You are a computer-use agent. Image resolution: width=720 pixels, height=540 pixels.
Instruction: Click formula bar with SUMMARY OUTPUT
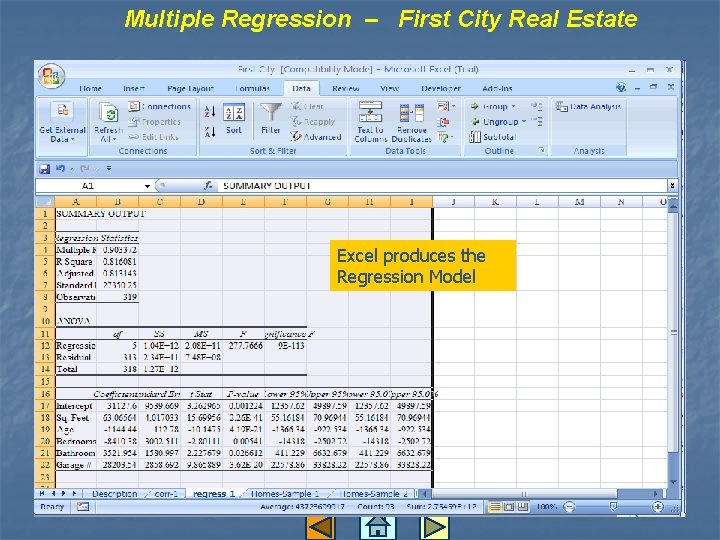(x=443, y=186)
